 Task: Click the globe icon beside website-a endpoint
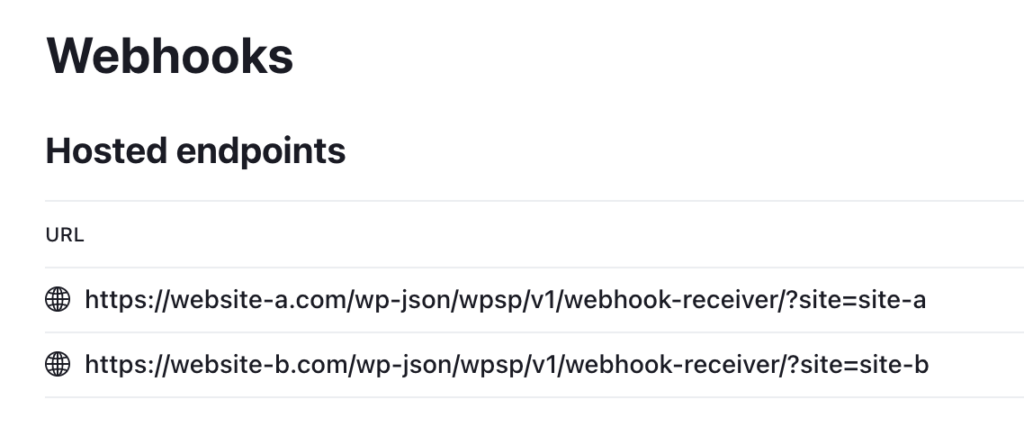58,299
